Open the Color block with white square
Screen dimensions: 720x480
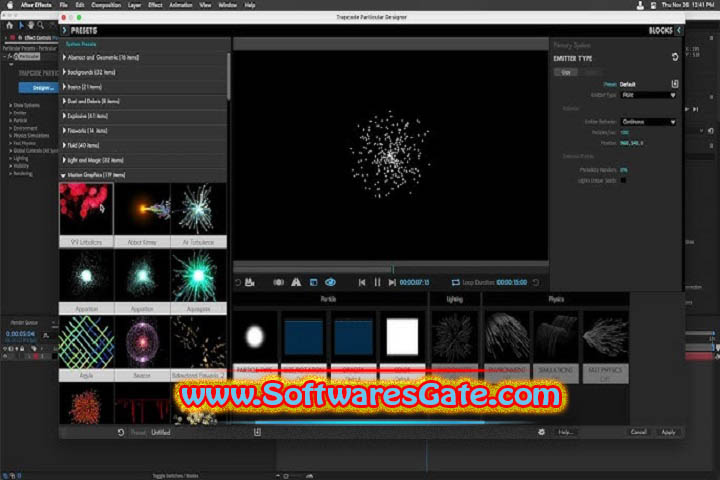tap(402, 337)
